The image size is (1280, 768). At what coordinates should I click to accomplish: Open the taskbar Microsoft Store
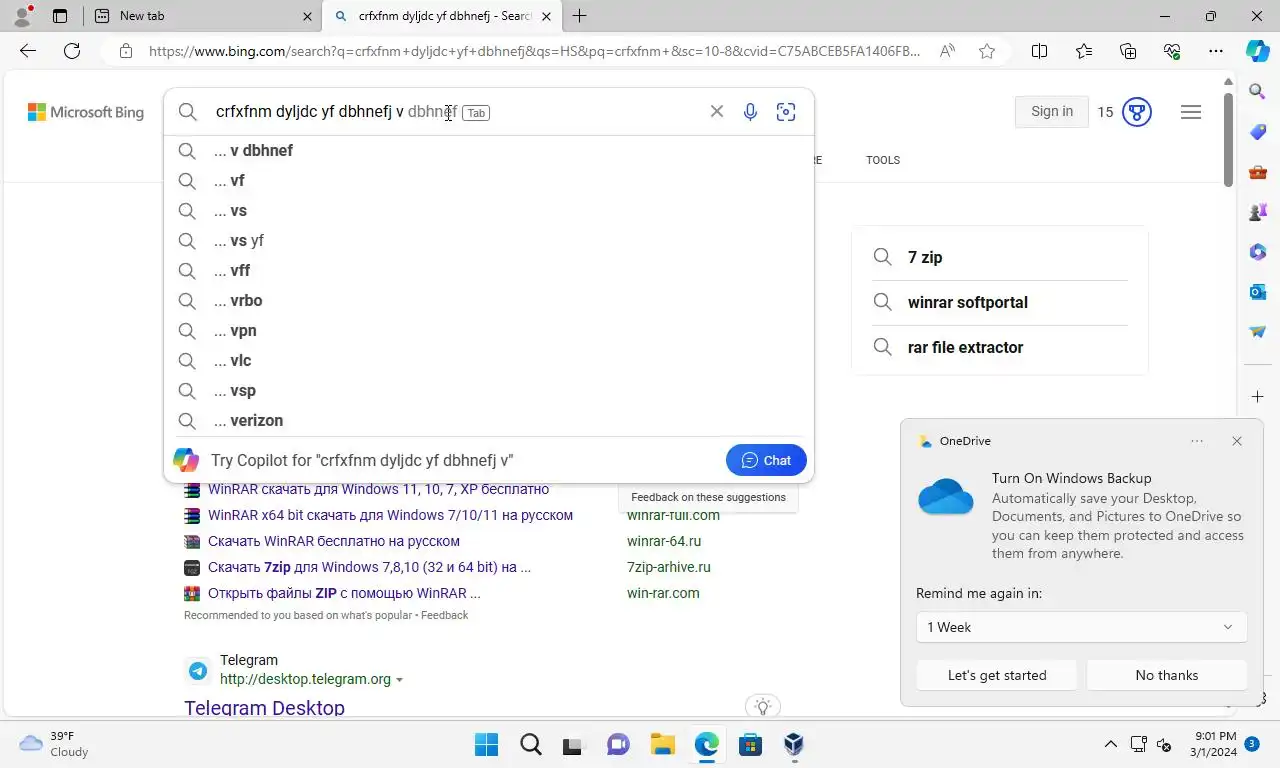pos(751,744)
